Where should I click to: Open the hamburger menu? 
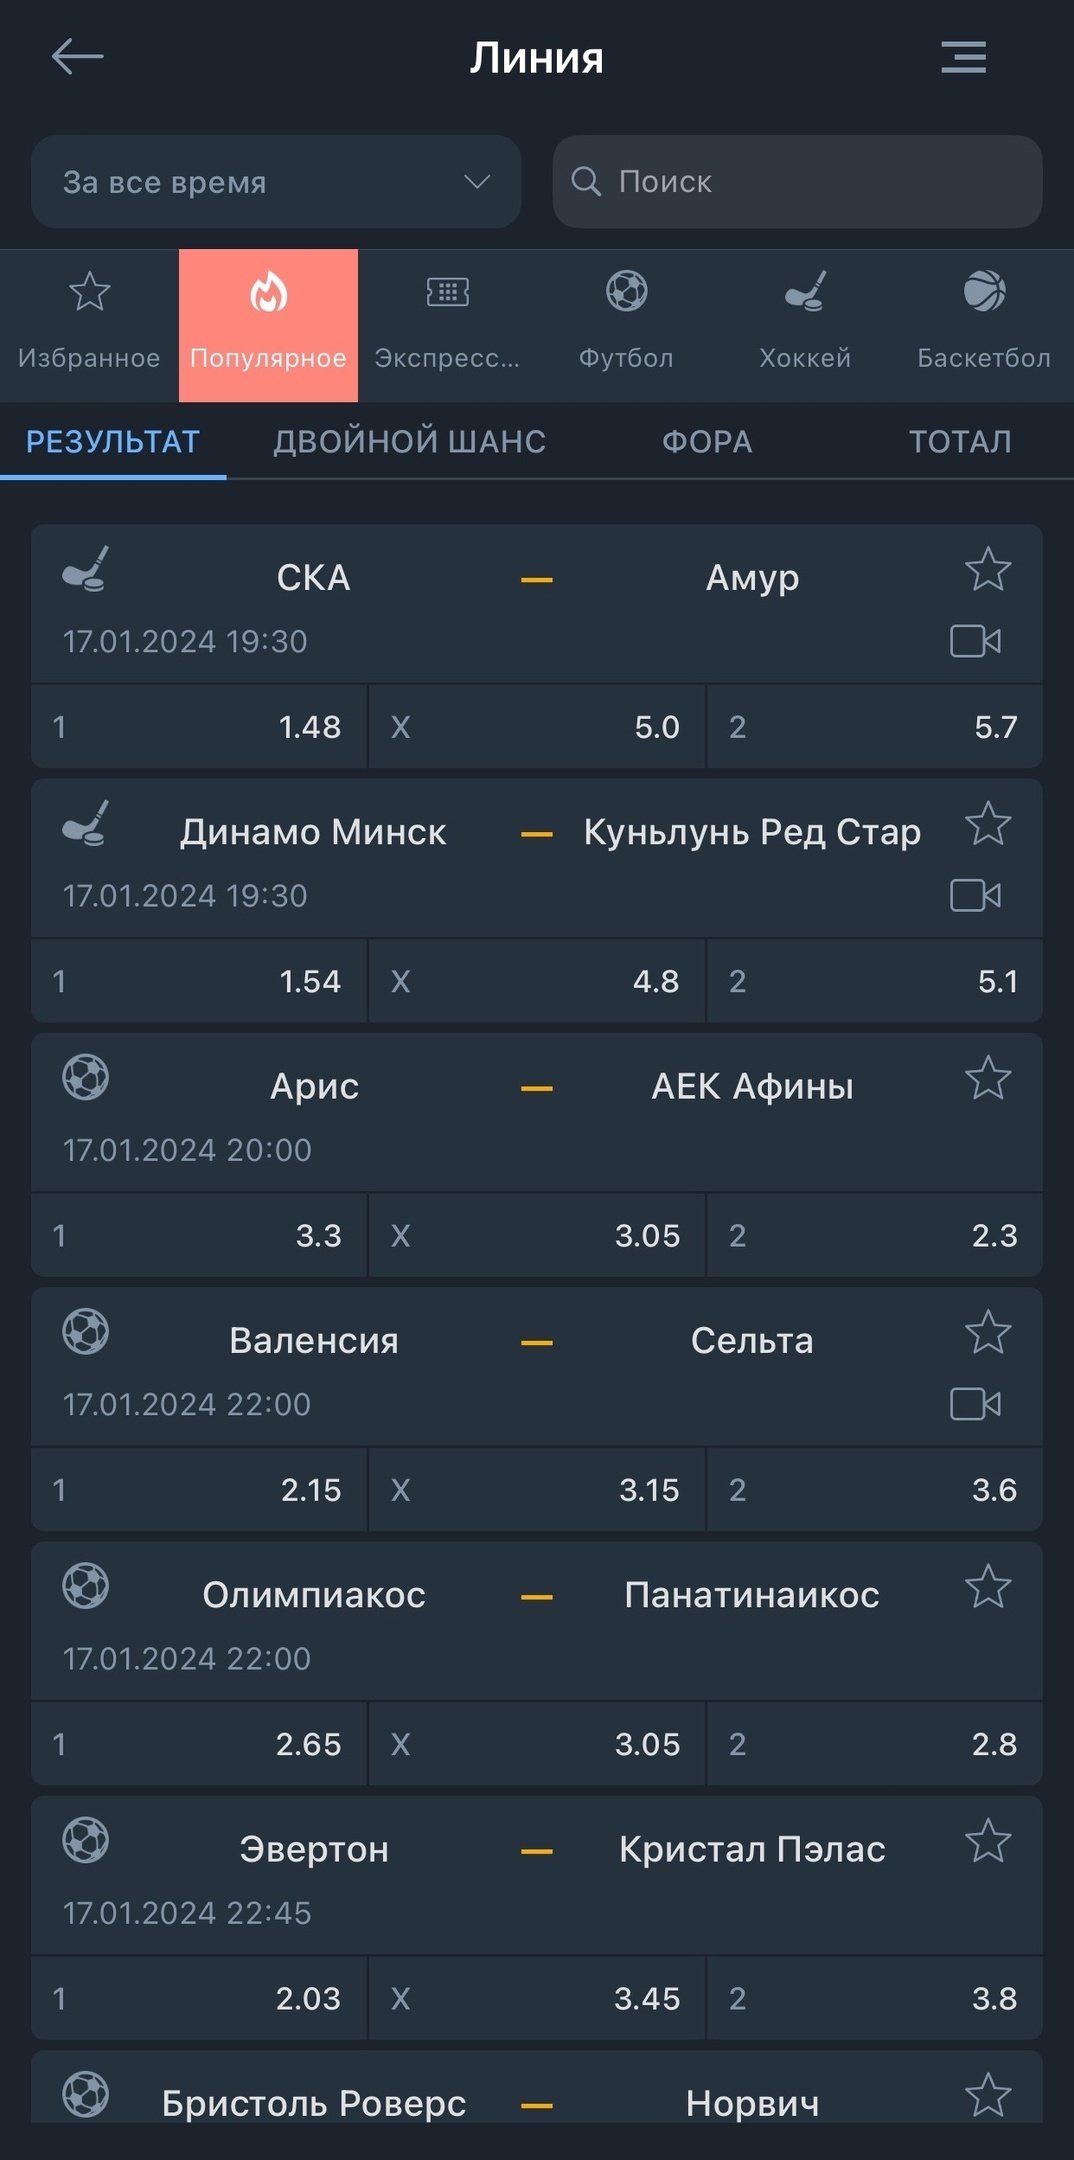coord(963,57)
